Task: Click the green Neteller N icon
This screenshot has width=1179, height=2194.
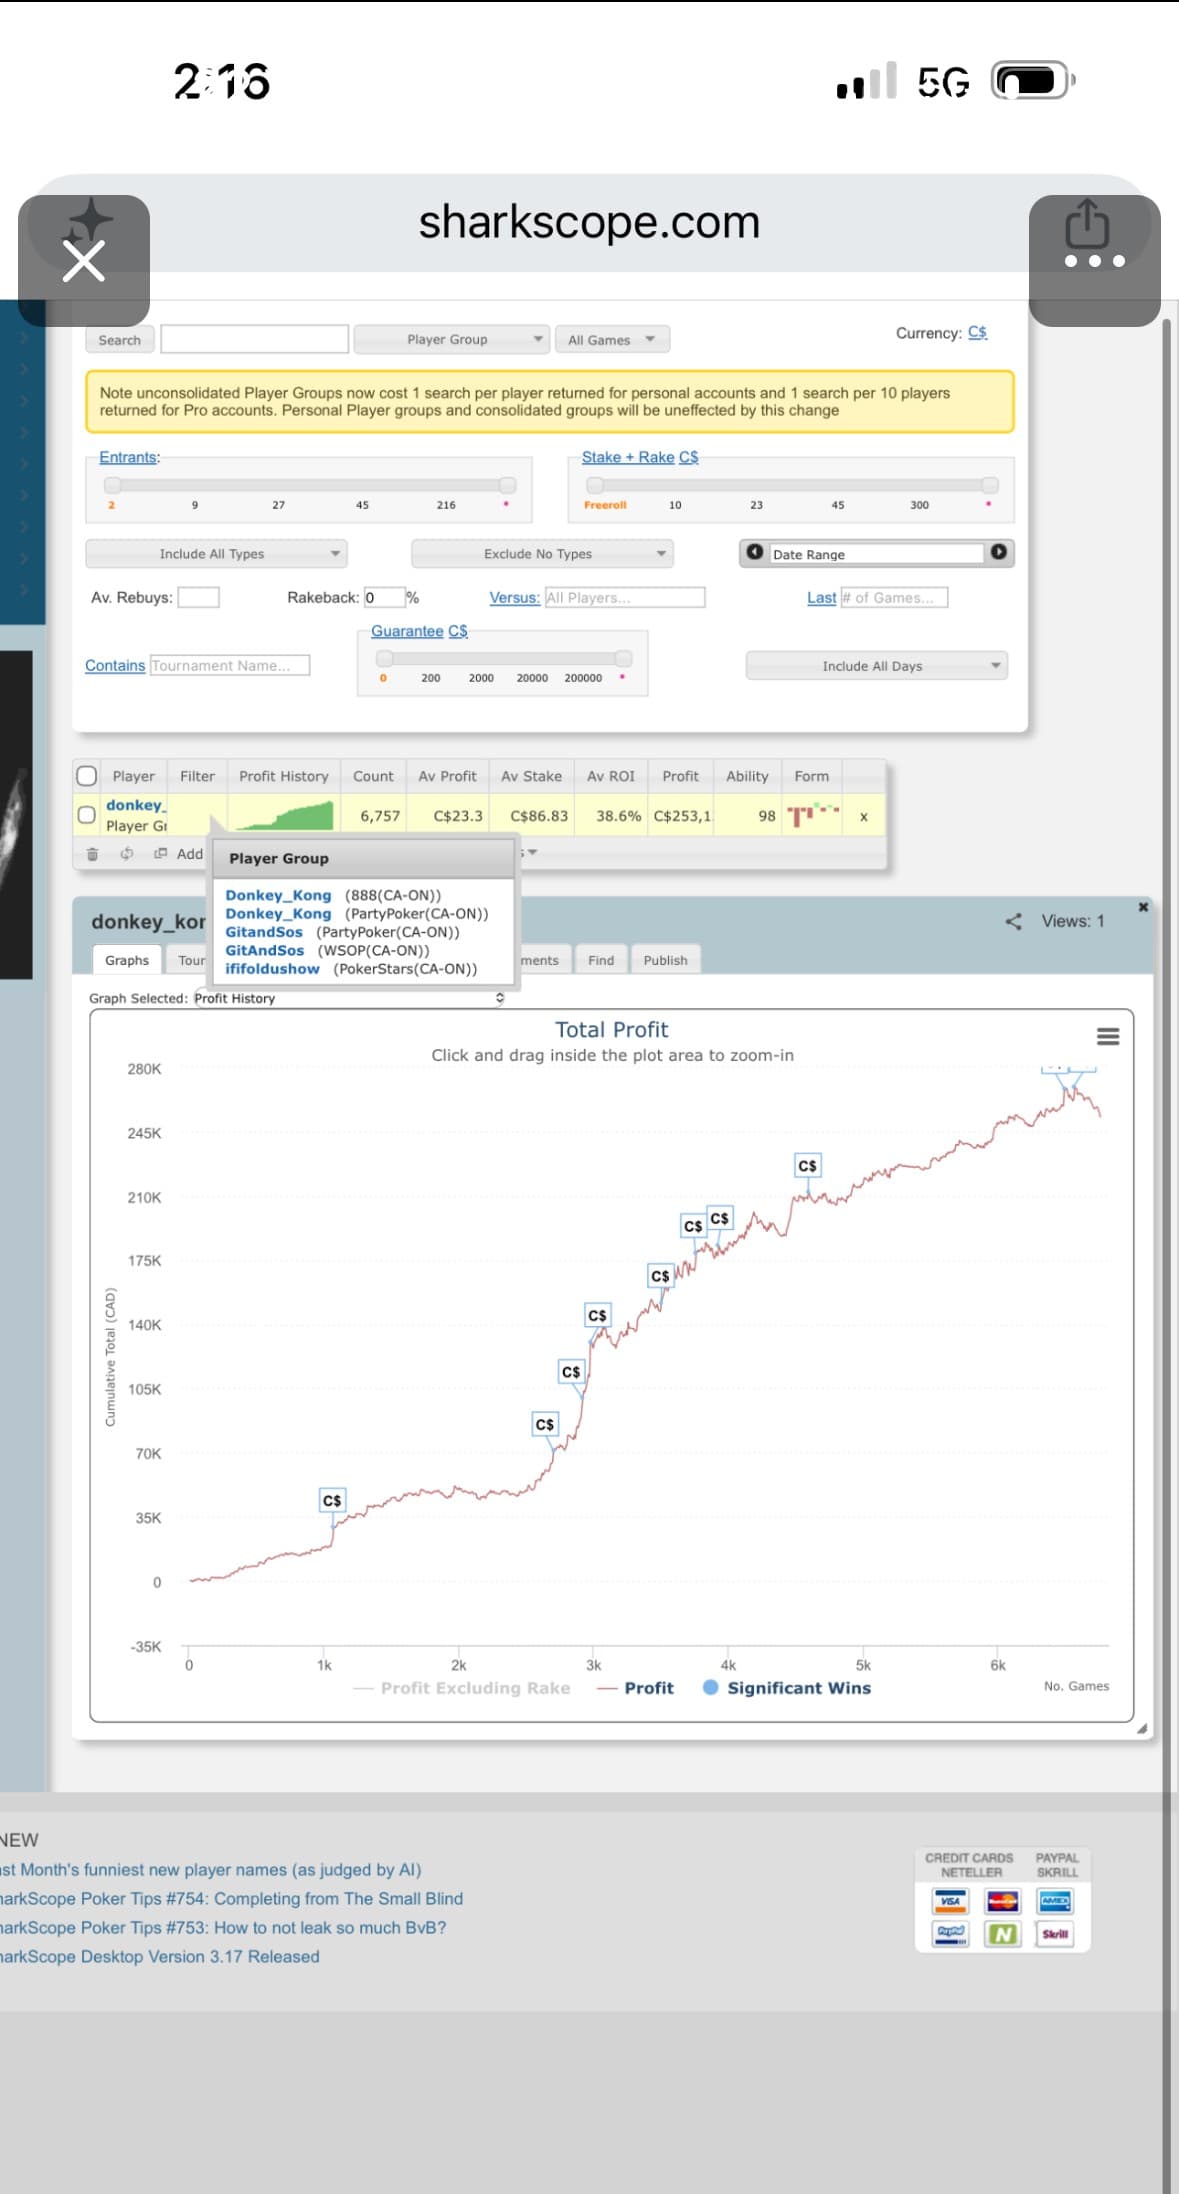Action: (x=1002, y=1934)
